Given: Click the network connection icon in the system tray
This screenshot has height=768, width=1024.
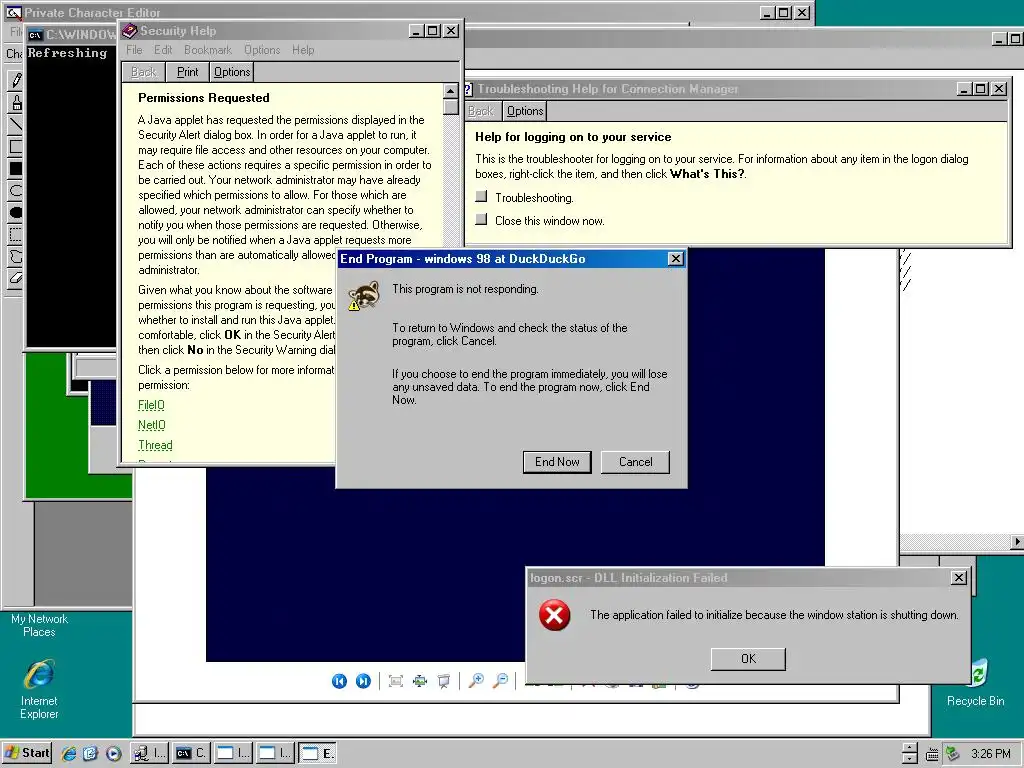Looking at the screenshot, I should [x=953, y=754].
